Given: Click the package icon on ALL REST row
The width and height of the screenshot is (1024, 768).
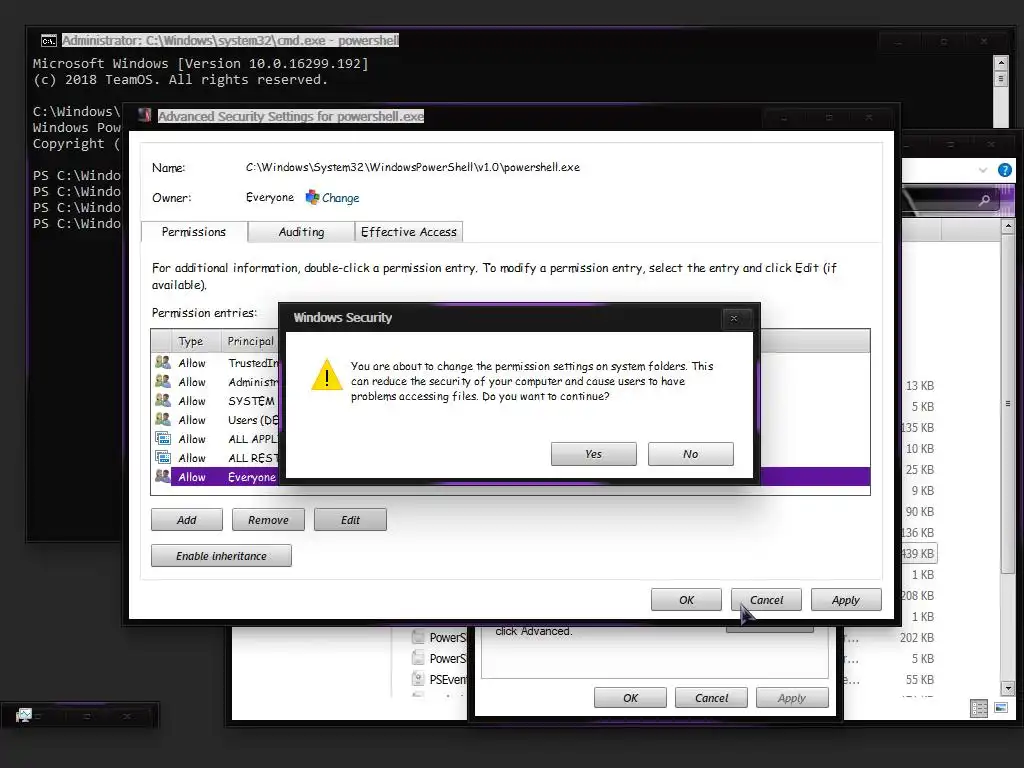Looking at the screenshot, I should 163,457.
